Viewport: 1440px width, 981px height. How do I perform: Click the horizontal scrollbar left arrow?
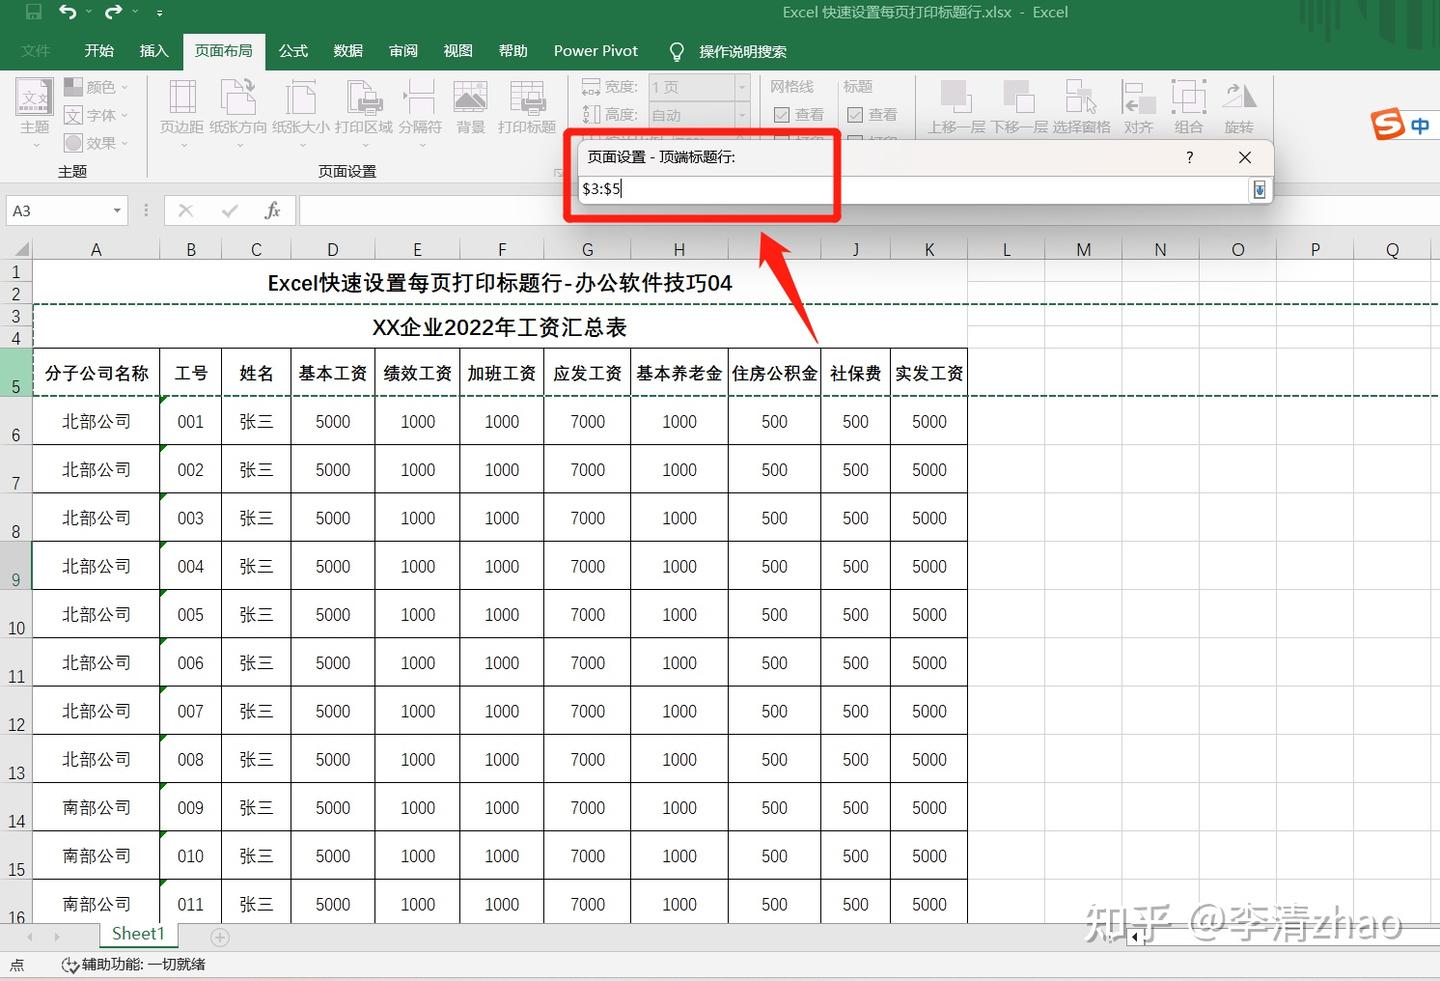point(1134,937)
